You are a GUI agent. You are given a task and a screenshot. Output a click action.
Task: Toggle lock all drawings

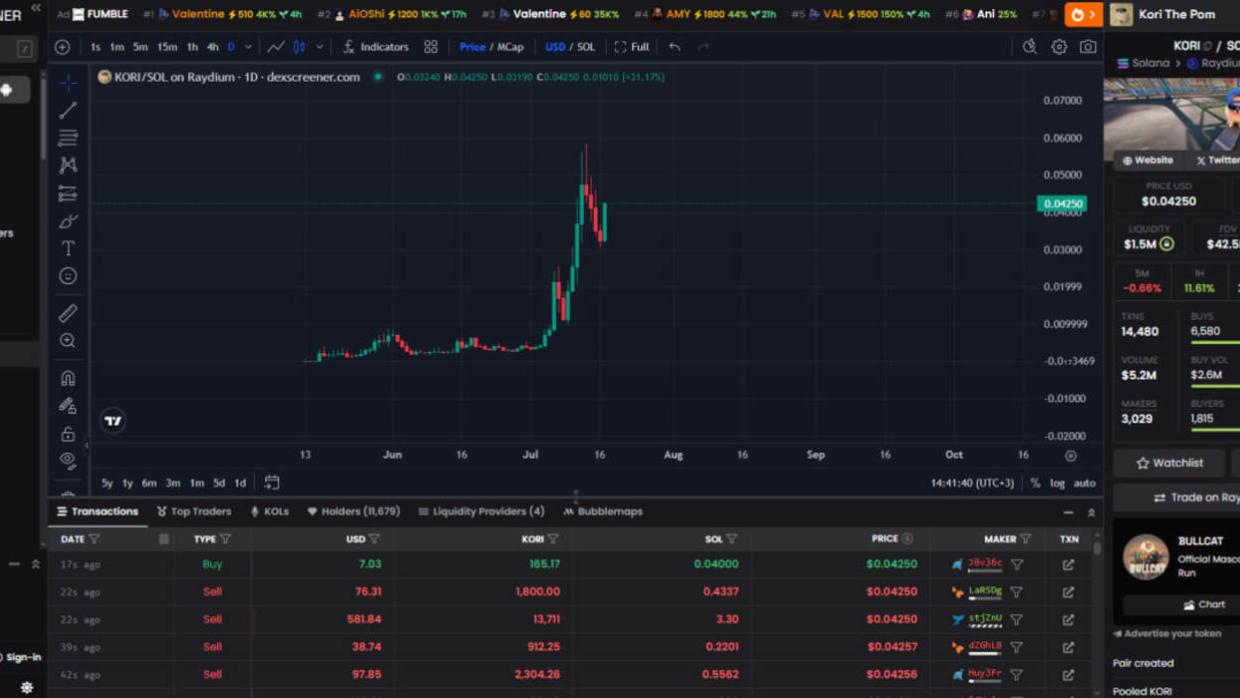tap(68, 434)
